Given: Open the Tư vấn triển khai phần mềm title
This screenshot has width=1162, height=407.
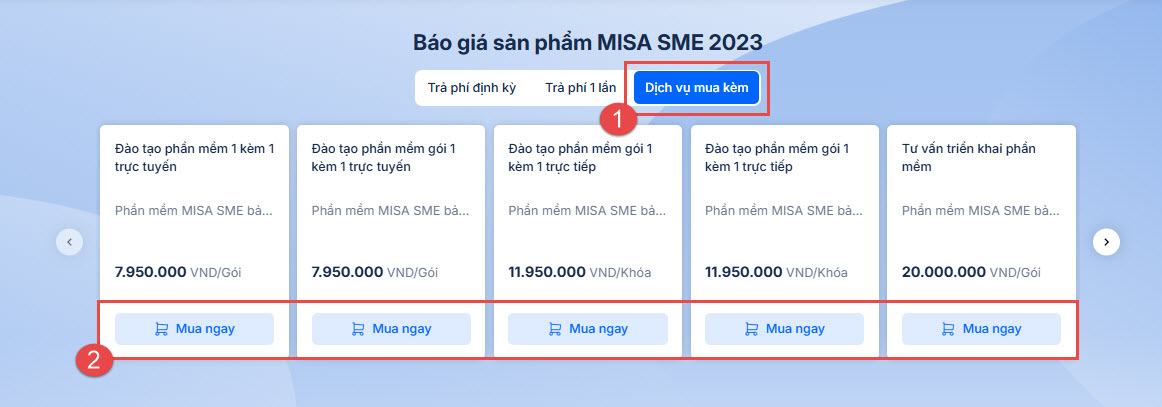Looking at the screenshot, I should [968, 158].
